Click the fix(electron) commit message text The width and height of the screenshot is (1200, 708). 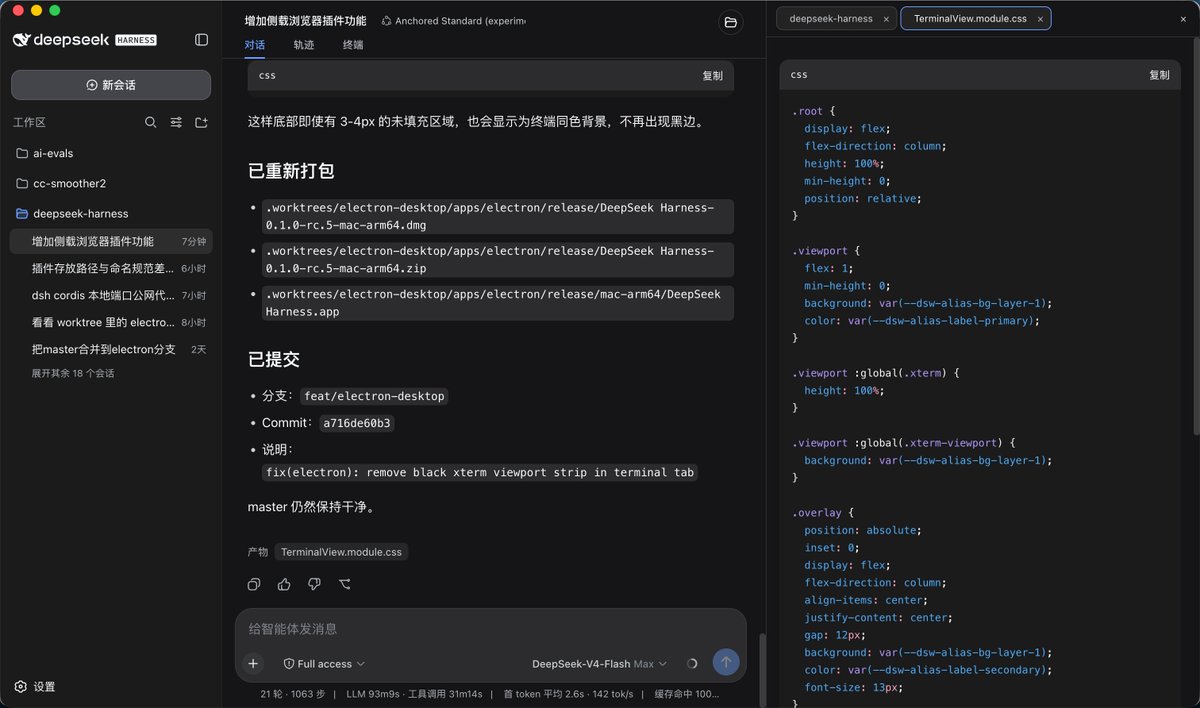click(480, 472)
